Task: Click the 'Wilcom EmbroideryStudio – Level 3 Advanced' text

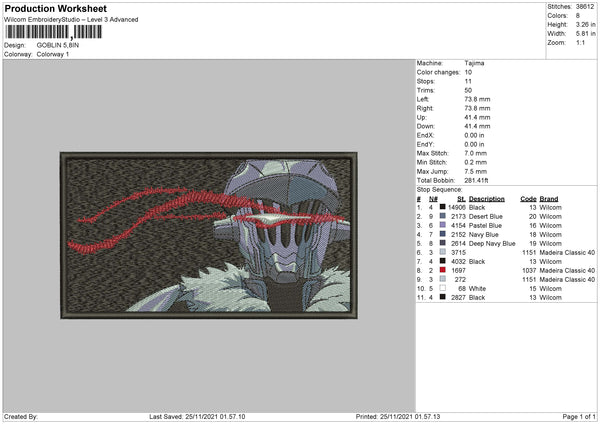Action: (x=71, y=20)
